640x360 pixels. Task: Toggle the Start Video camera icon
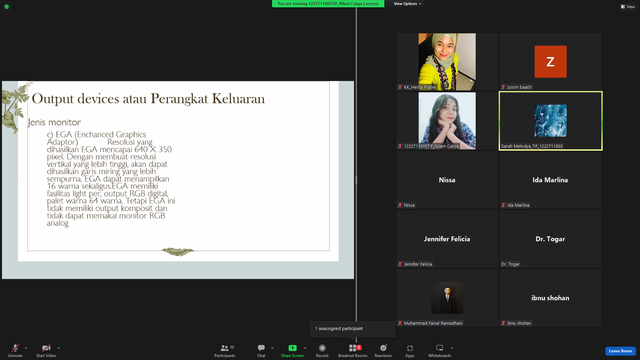(x=46, y=348)
